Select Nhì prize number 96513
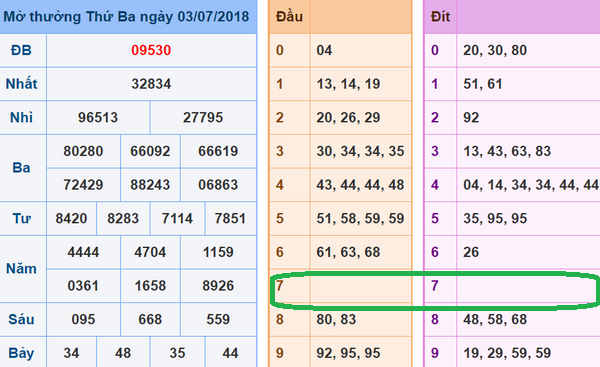600x367 pixels. pos(98,117)
